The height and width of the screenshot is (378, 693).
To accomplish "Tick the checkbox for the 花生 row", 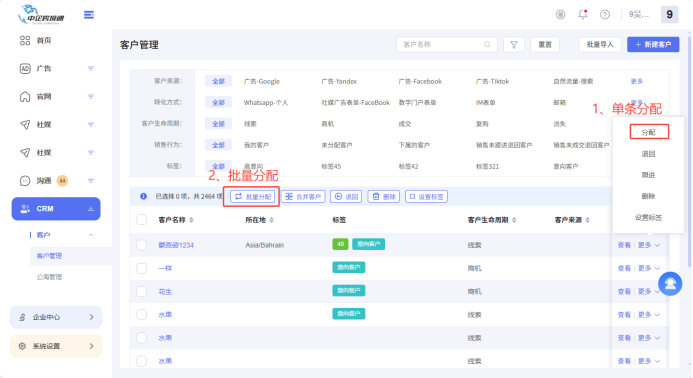I will point(141,291).
